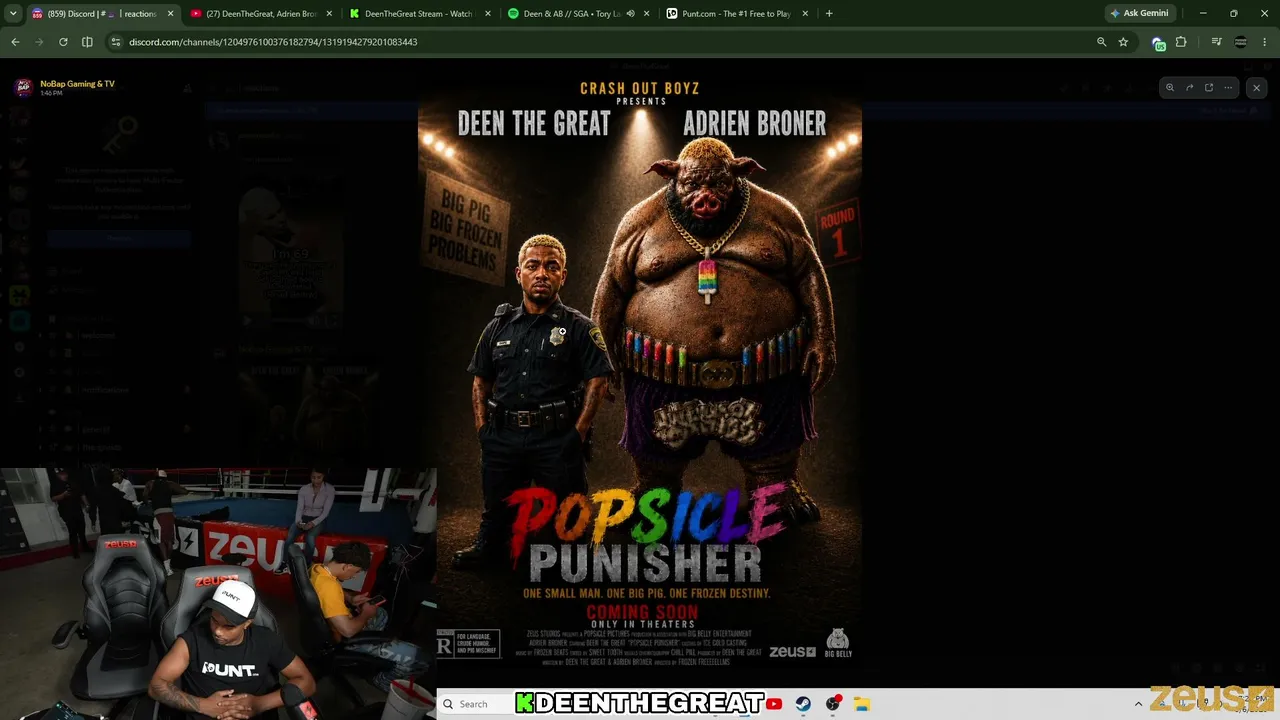Show hidden system tray icons

[1138, 704]
